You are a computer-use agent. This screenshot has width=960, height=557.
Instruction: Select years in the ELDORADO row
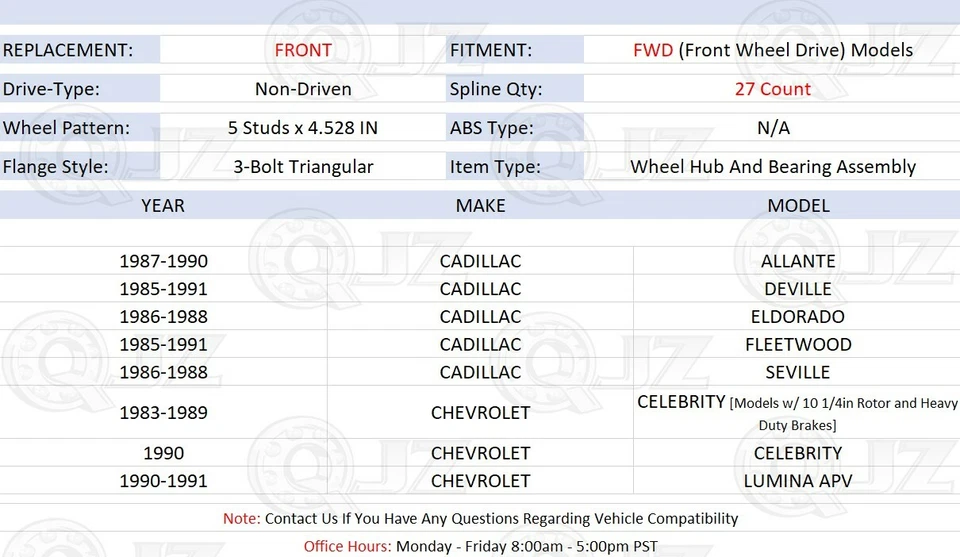163,317
